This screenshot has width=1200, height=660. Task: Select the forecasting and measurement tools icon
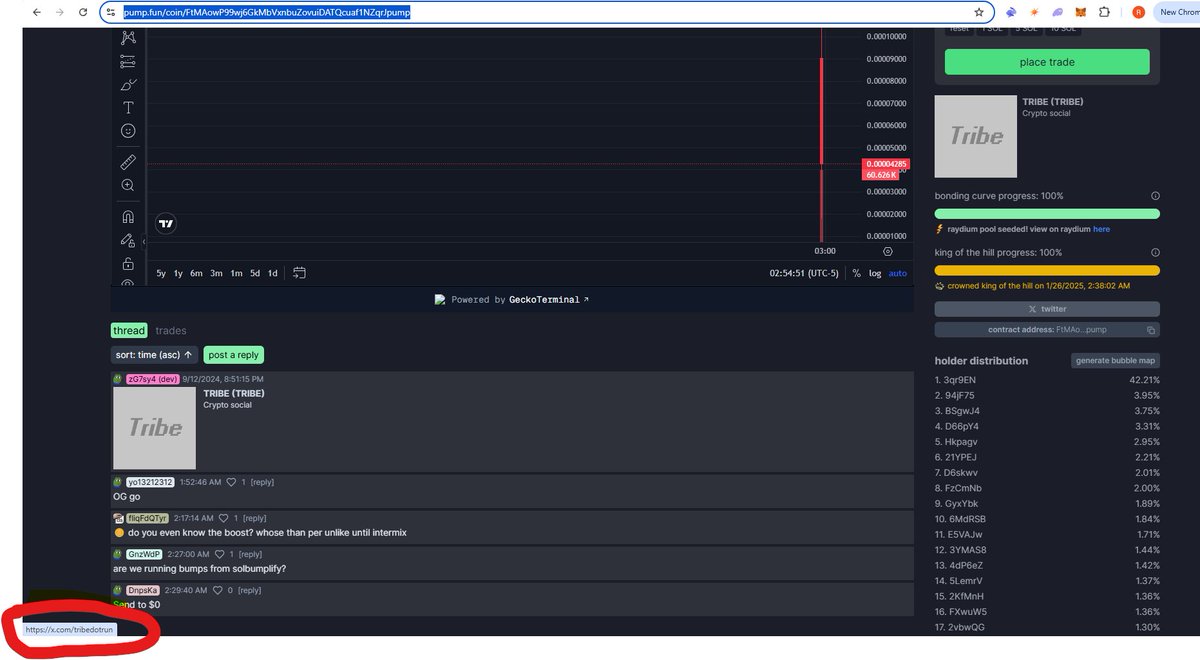(128, 62)
